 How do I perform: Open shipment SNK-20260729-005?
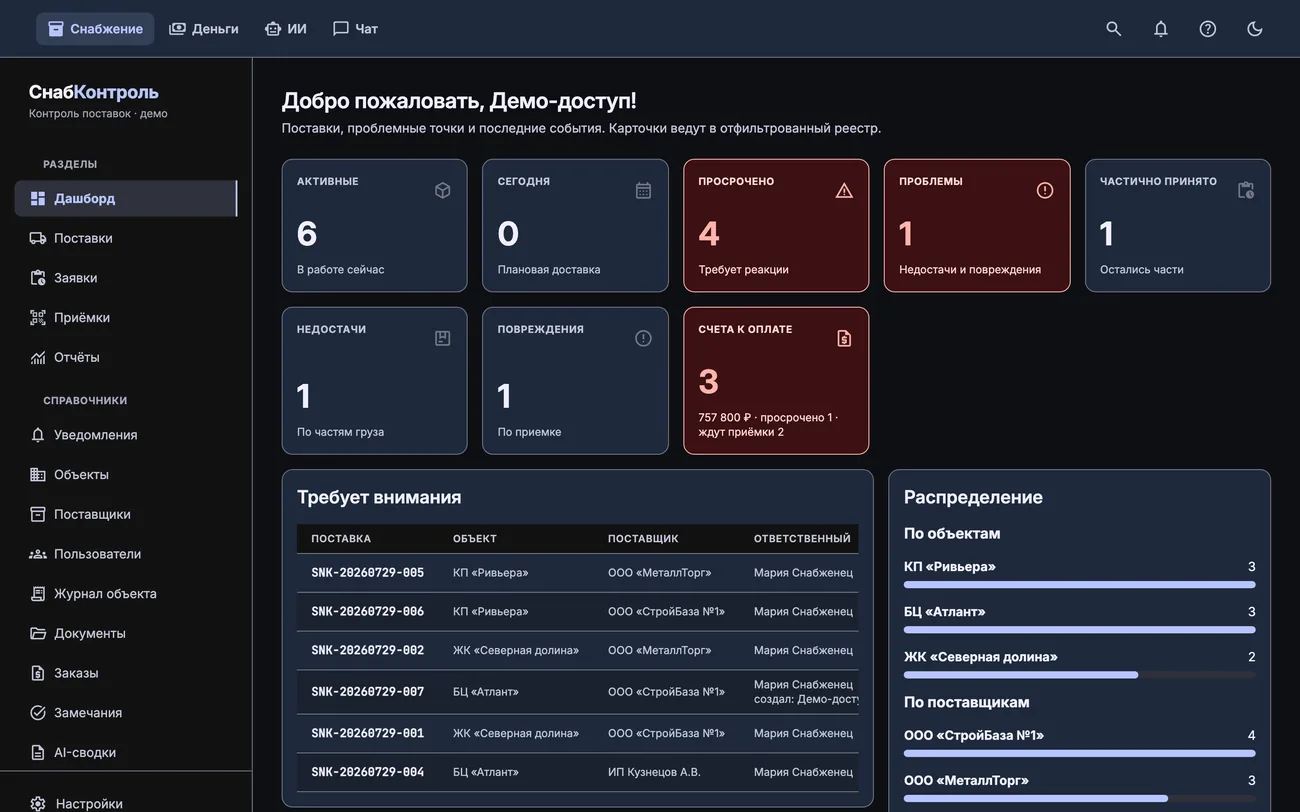(368, 573)
